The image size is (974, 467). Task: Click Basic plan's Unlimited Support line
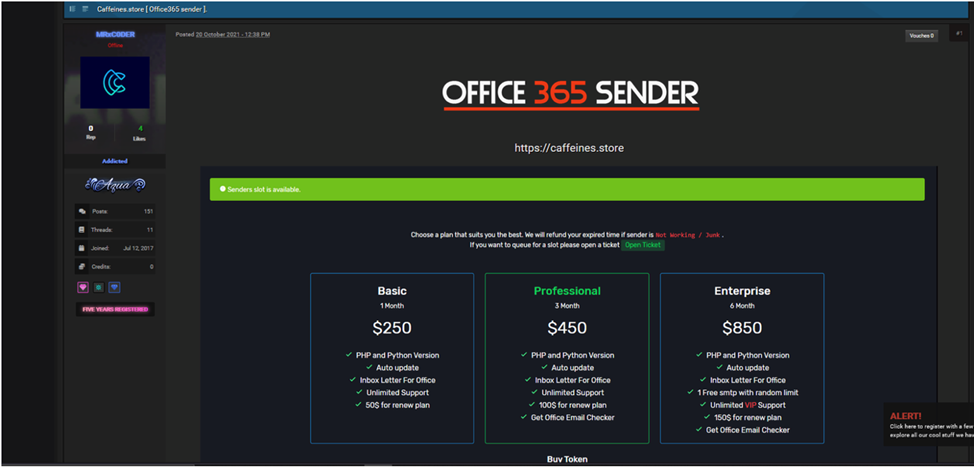pos(397,392)
